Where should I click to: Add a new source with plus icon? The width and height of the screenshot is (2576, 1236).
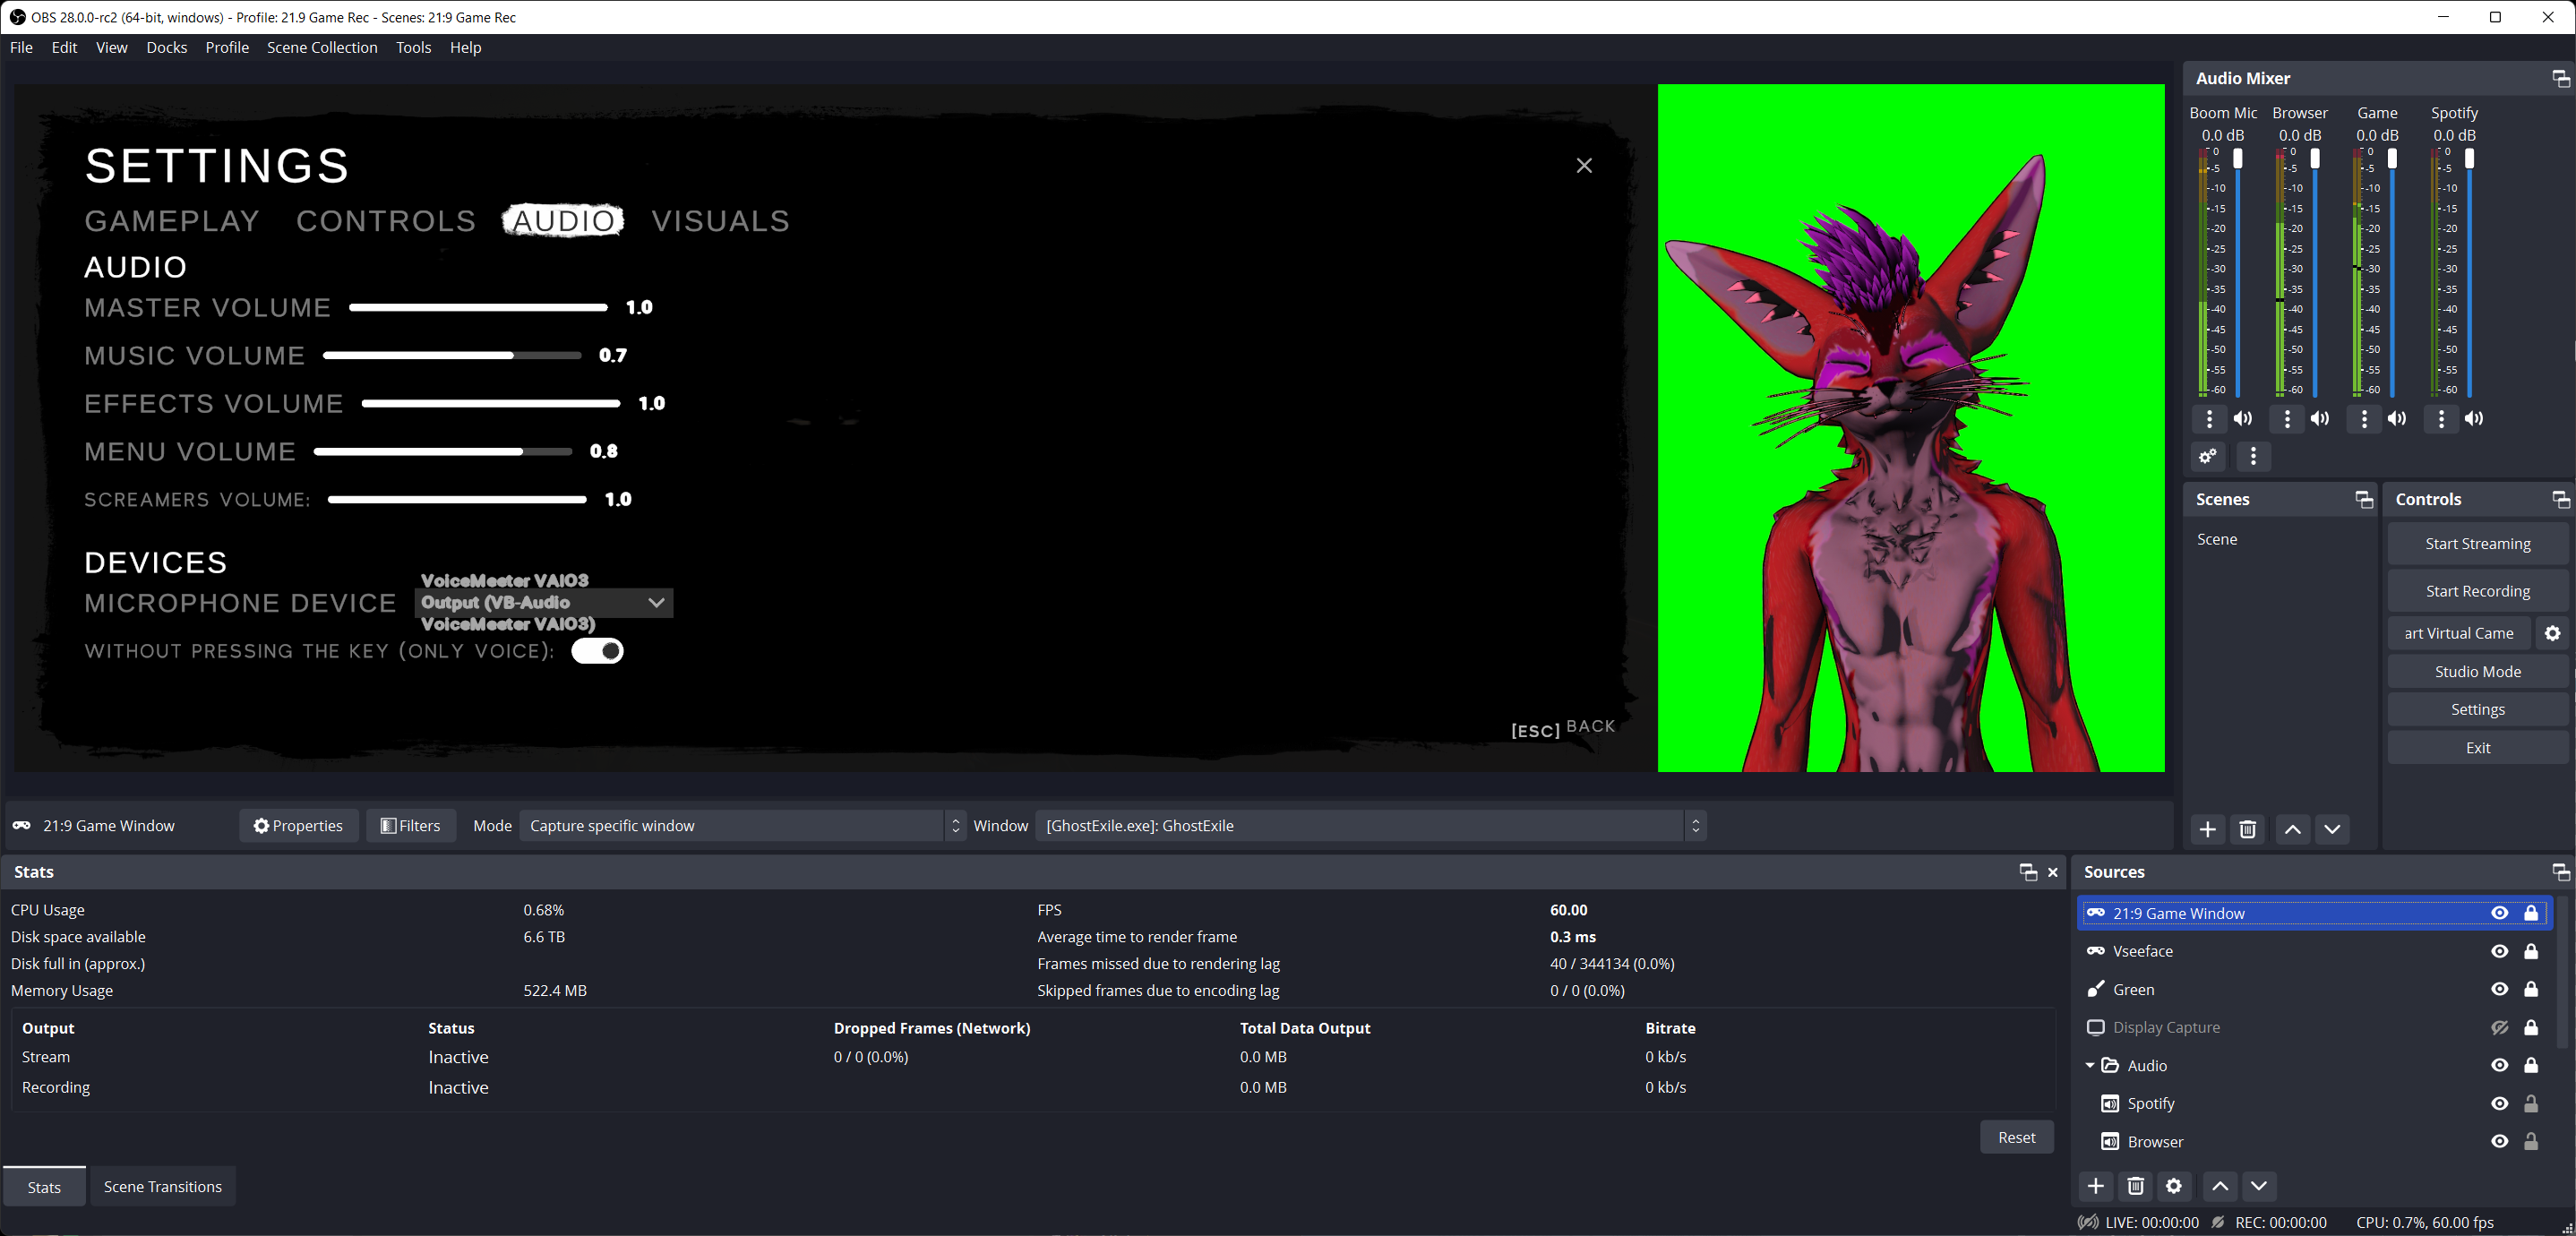[x=2096, y=1186]
